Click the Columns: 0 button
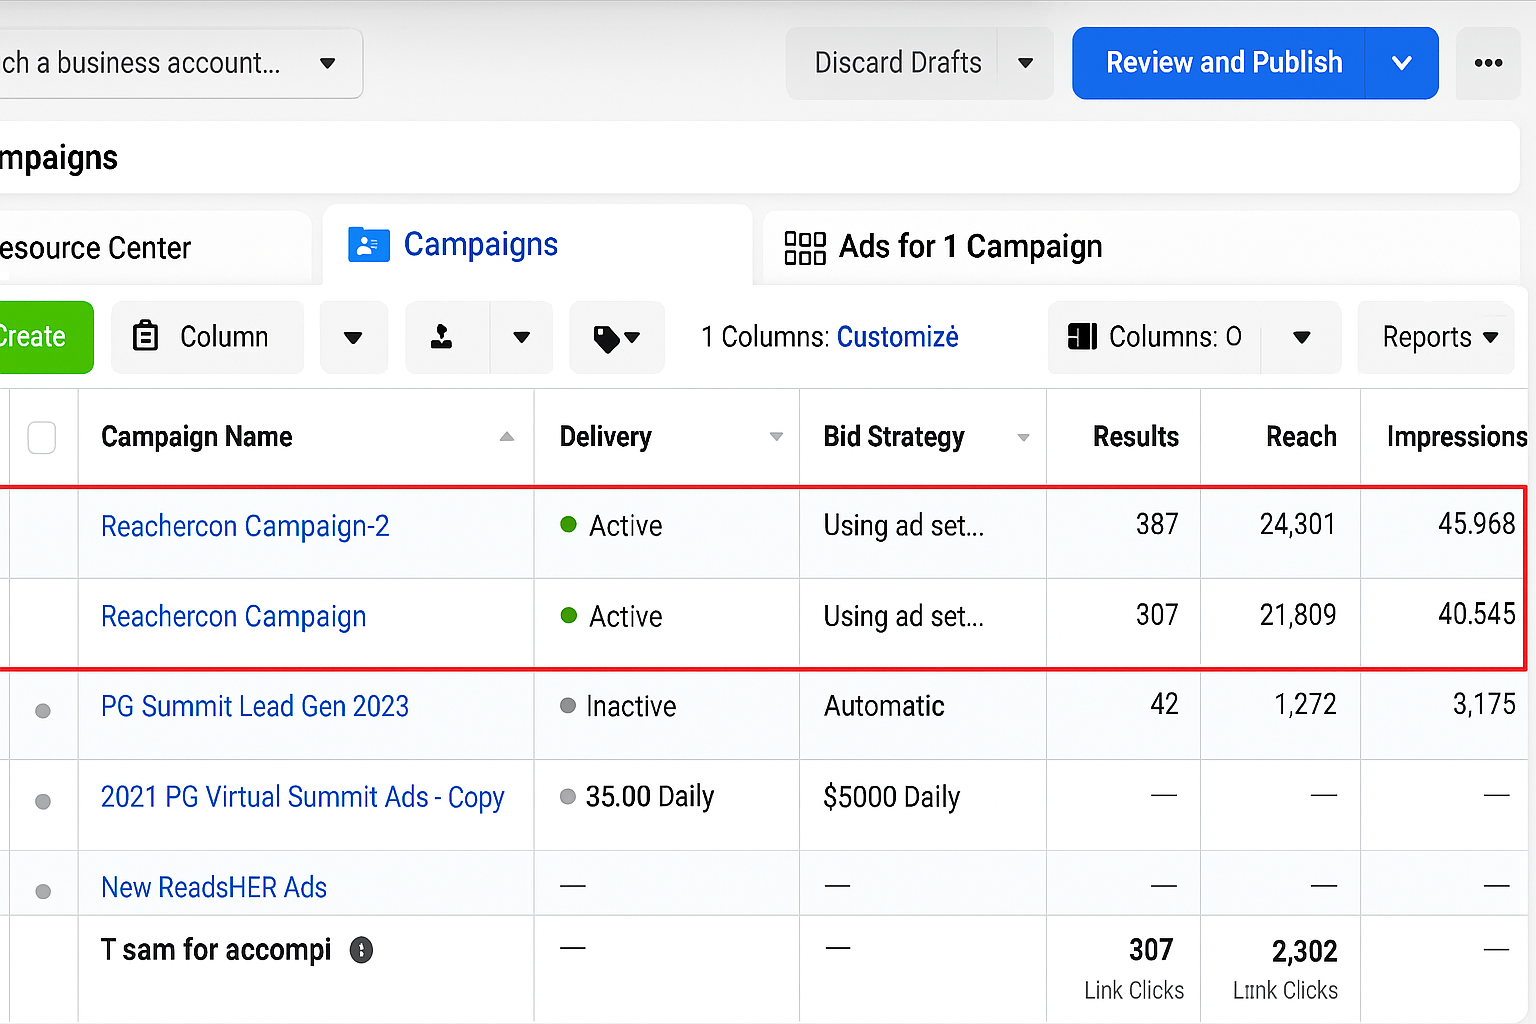1536x1024 pixels. click(x=1155, y=337)
